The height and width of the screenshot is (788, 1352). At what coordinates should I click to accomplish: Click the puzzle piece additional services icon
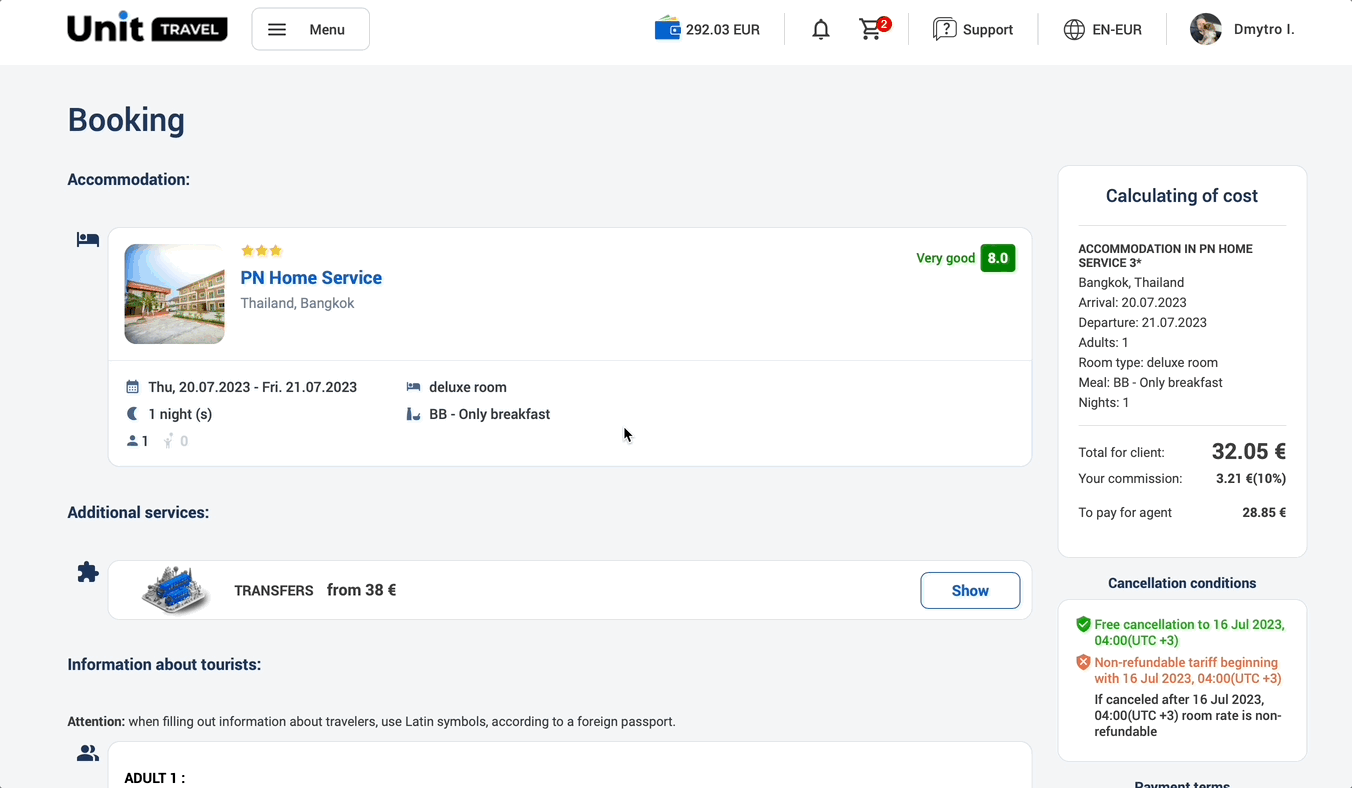point(88,572)
